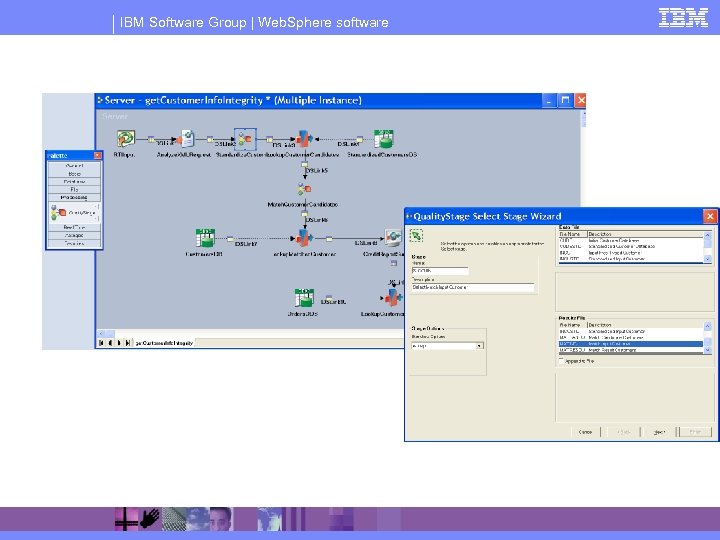Click the IBM logo
Viewport: 720px width, 540px height.
pyautogui.click(x=683, y=17)
